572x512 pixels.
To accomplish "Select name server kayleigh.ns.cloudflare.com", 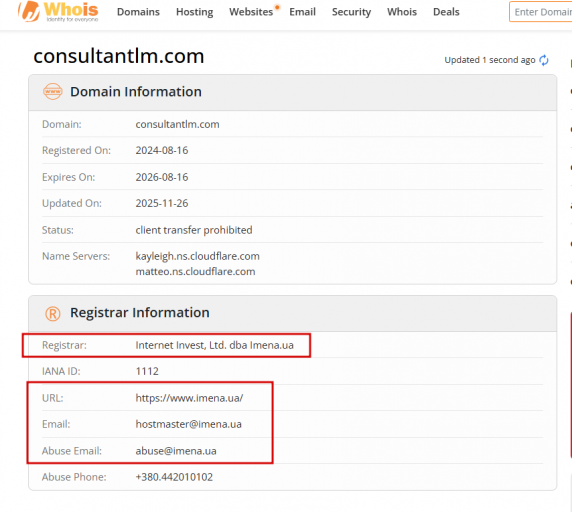I will (197, 256).
